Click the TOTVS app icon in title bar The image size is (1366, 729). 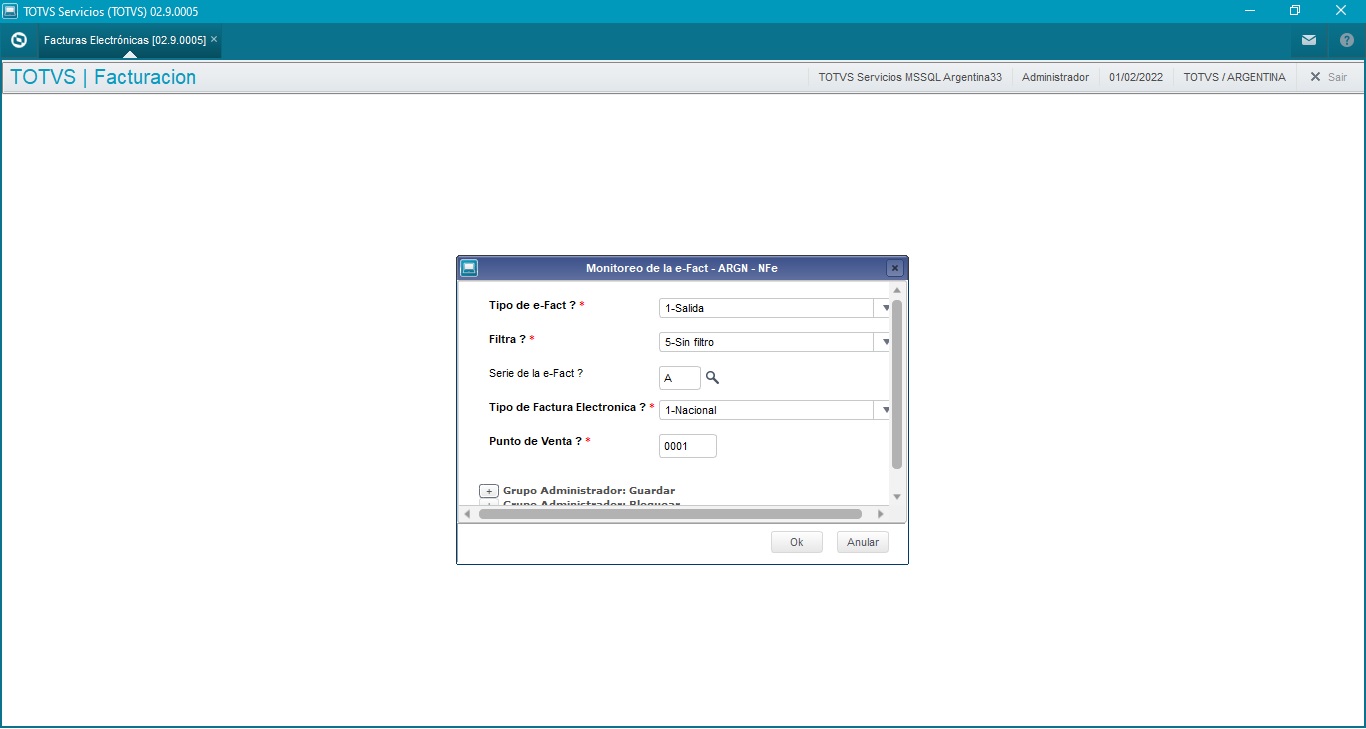click(x=10, y=11)
